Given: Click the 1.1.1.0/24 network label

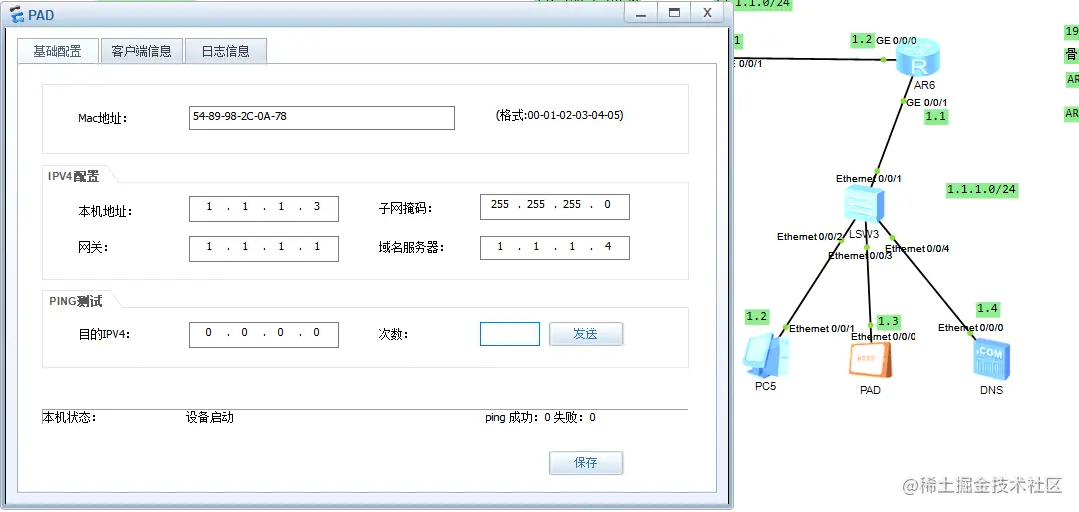Looking at the screenshot, I should tap(982, 189).
